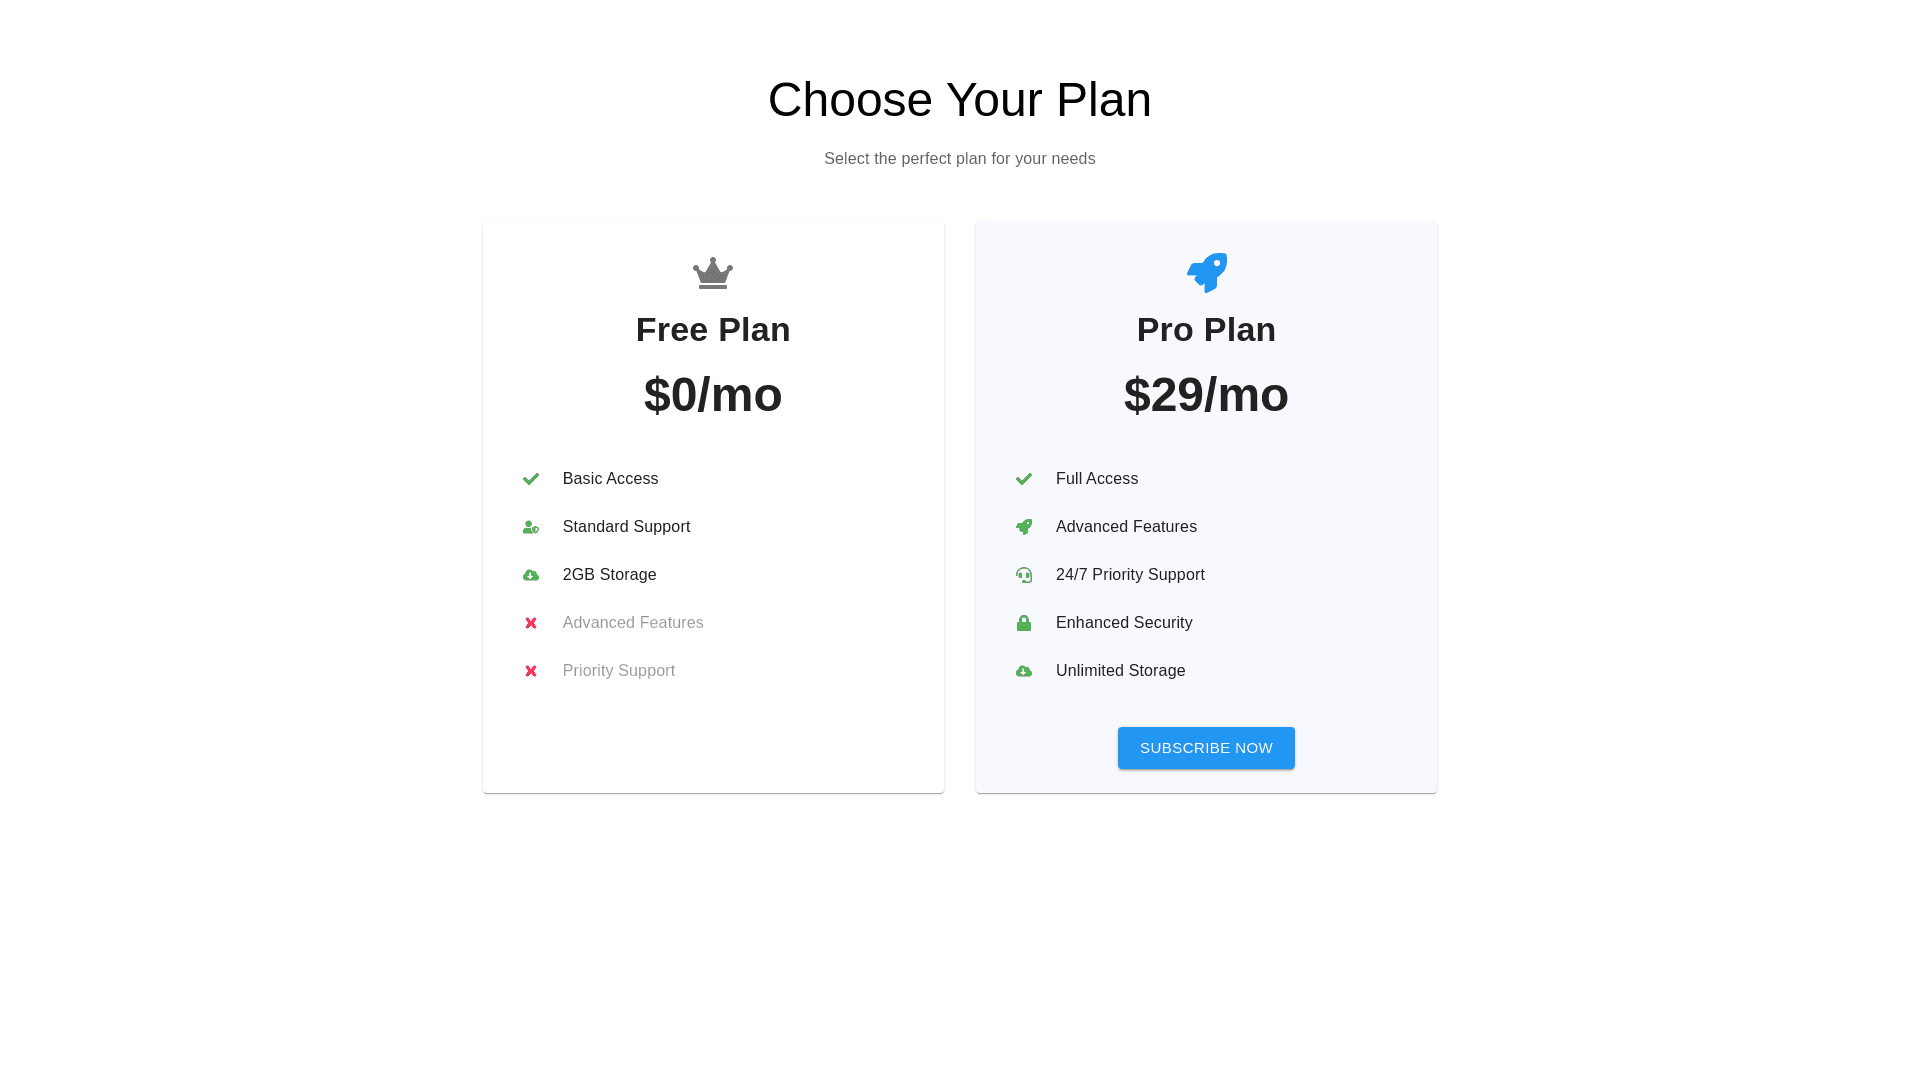Screen dimensions: 1920x1080
Task: Click the Pro Plan heading
Action: [x=1206, y=330]
